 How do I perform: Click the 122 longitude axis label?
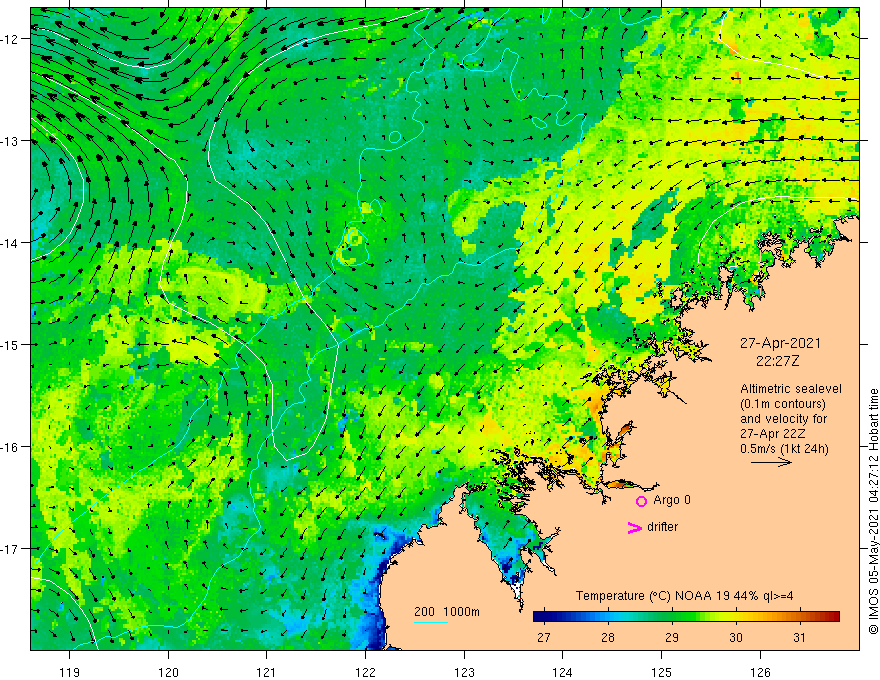pyautogui.click(x=365, y=672)
